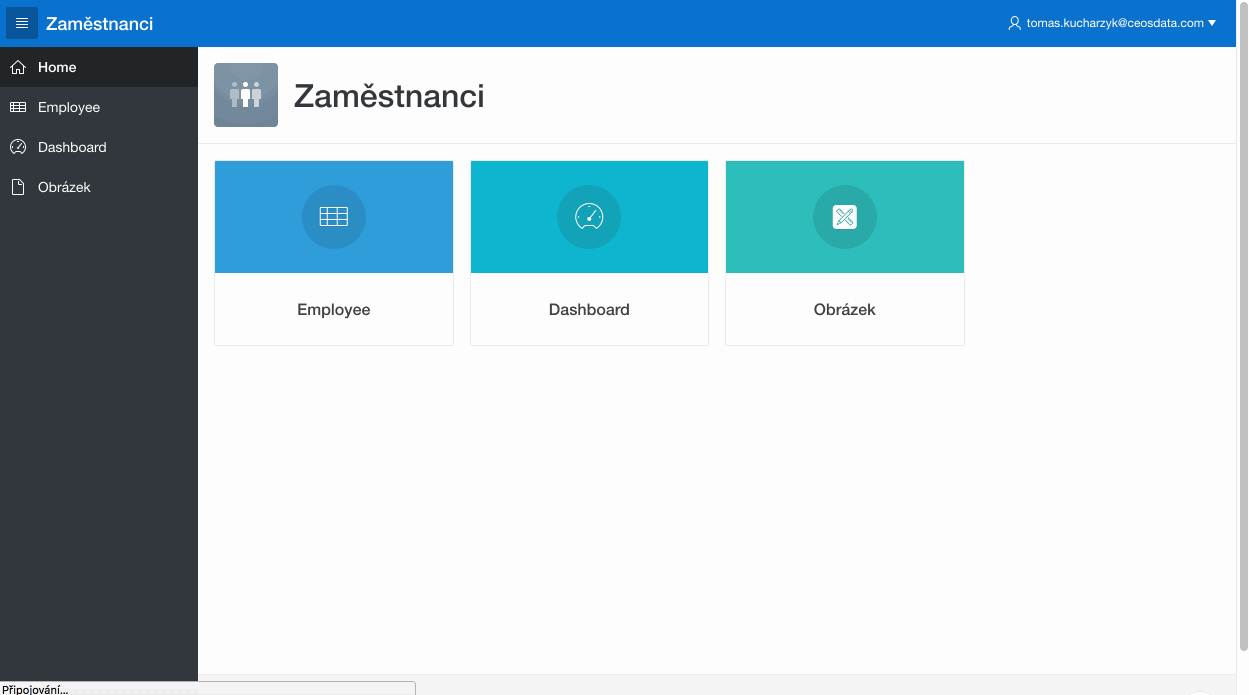The image size is (1249, 695).
Task: Click the people icon beside page title
Action: (x=246, y=95)
